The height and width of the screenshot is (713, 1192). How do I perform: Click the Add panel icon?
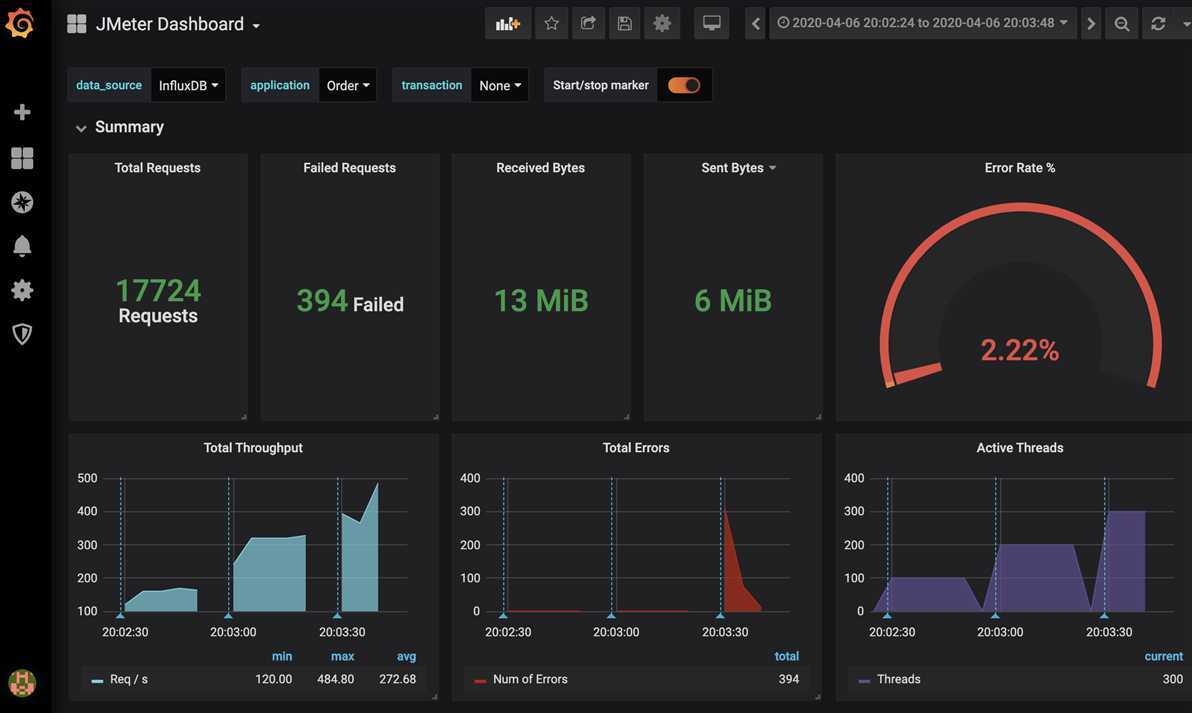click(508, 24)
